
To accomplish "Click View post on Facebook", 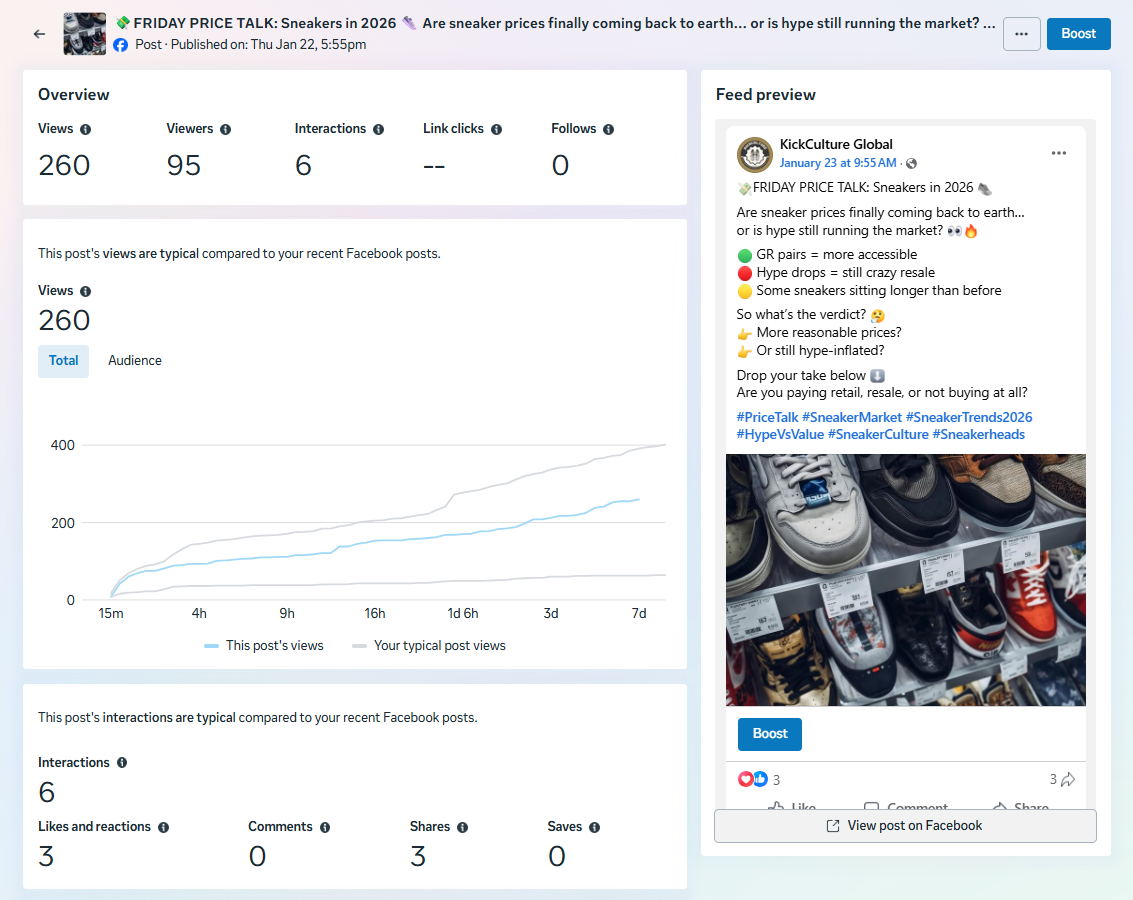I will point(905,826).
